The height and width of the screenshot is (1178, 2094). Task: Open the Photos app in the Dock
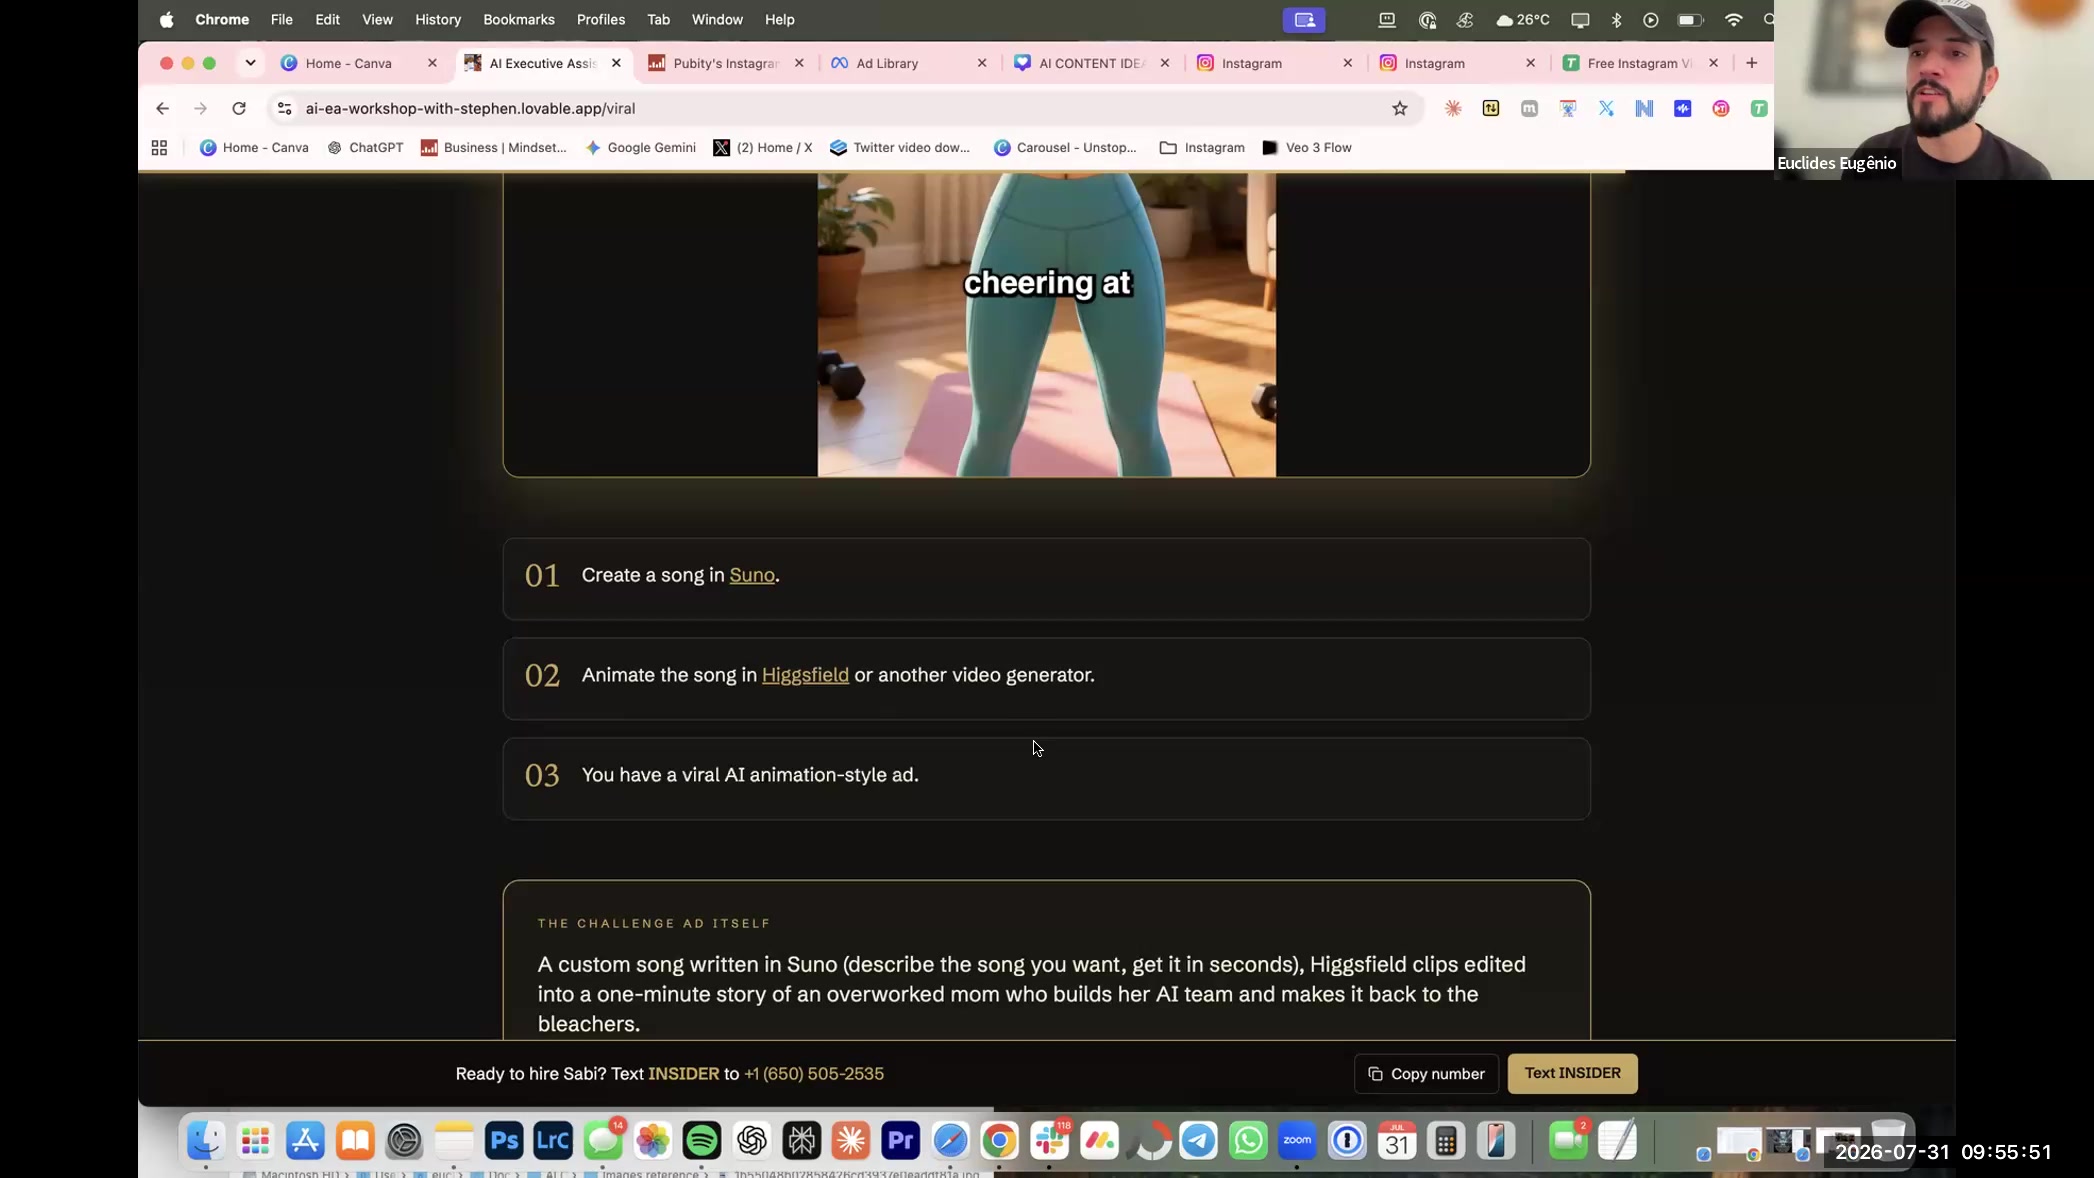(x=653, y=1141)
